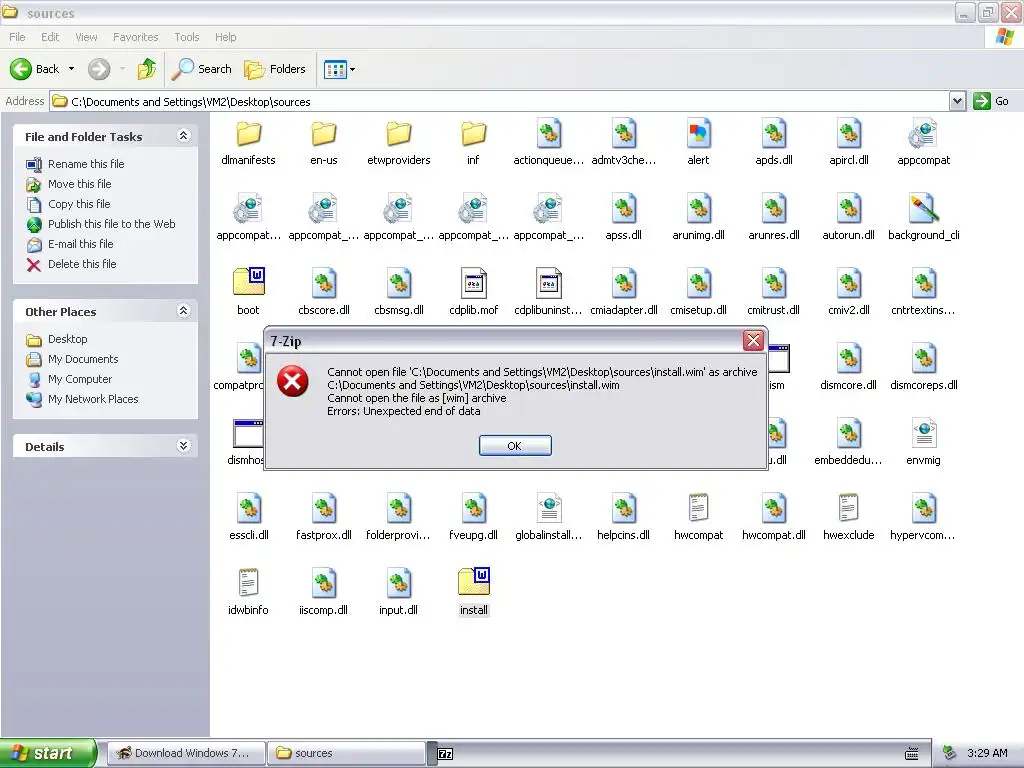
Task: Select the globalinstall file icon
Action: coord(549,509)
